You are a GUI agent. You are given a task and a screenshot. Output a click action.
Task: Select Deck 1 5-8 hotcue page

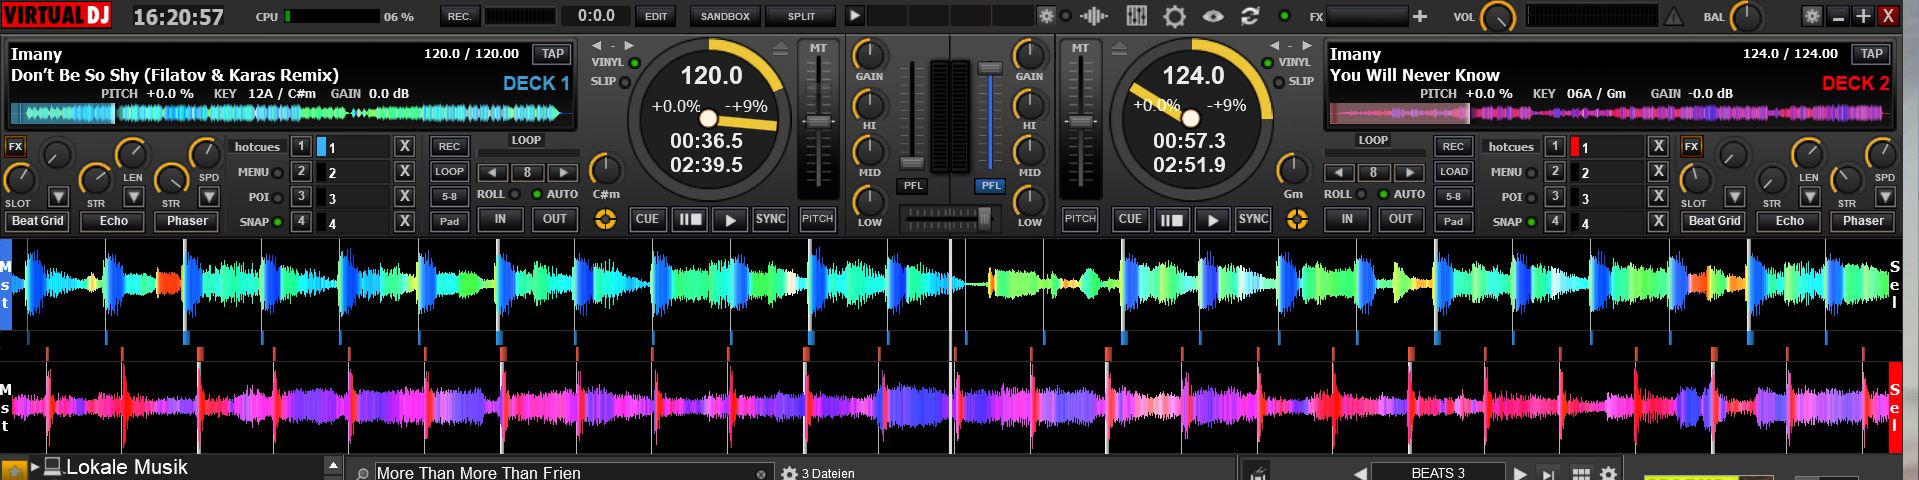click(x=450, y=196)
